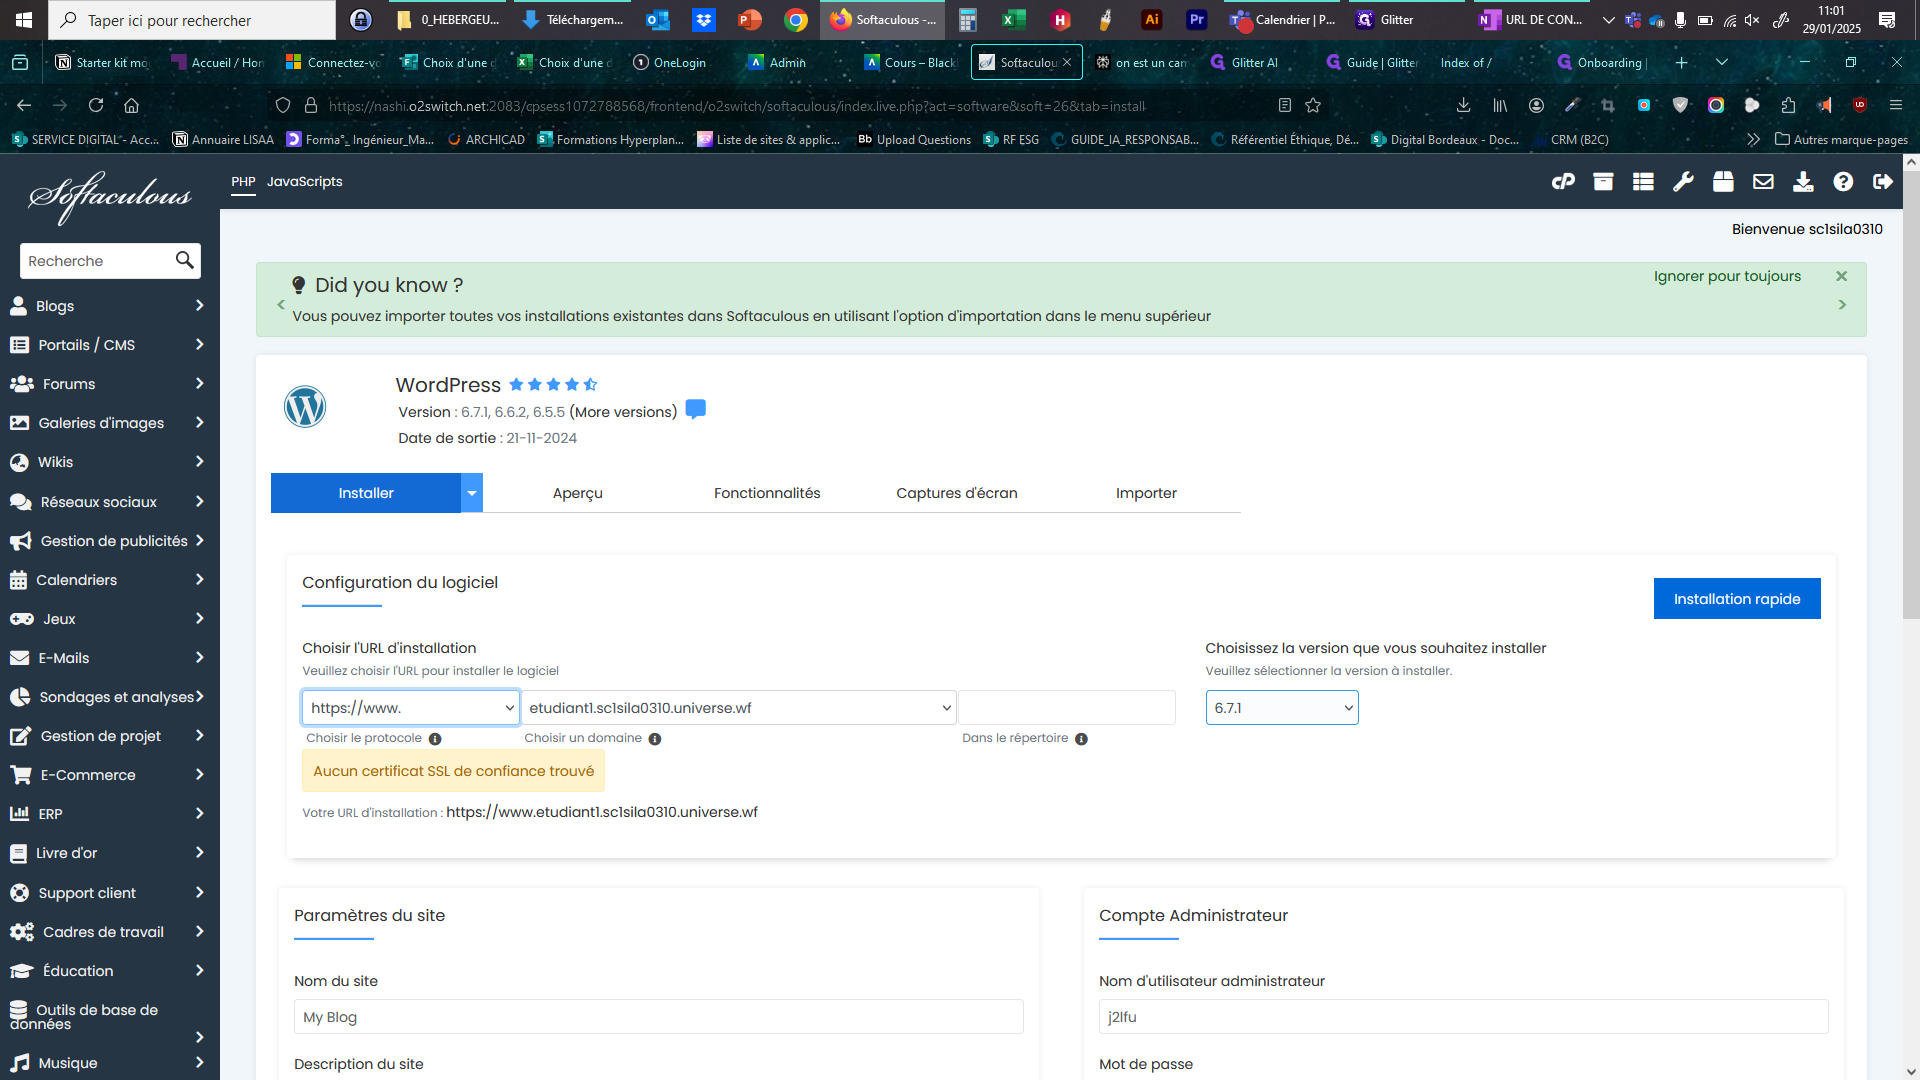Click info icon beside Choisir un domaine
This screenshot has height=1080, width=1920.
(x=655, y=739)
